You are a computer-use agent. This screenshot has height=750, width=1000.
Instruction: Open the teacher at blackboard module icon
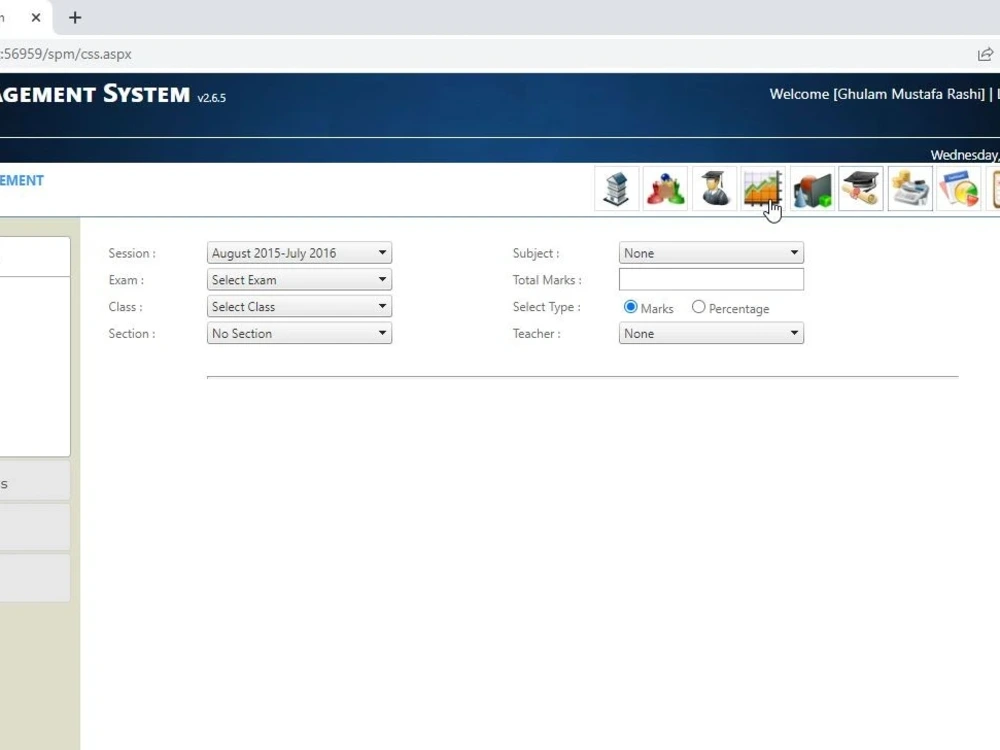tap(812, 189)
